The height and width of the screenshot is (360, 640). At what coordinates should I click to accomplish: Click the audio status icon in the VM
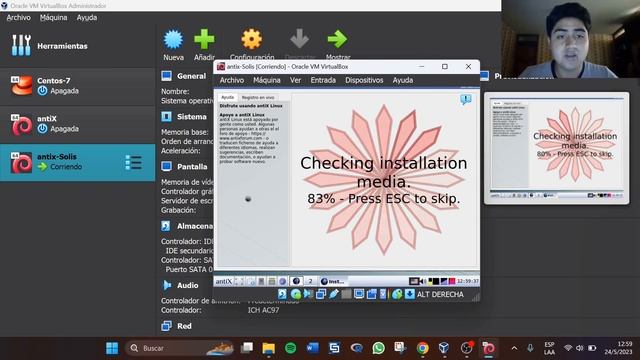pyautogui.click(x=308, y=294)
